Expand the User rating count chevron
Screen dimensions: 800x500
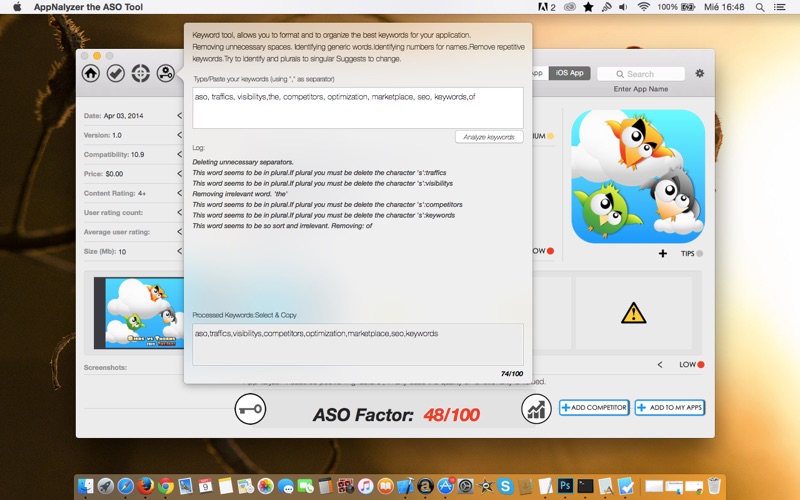[x=180, y=212]
